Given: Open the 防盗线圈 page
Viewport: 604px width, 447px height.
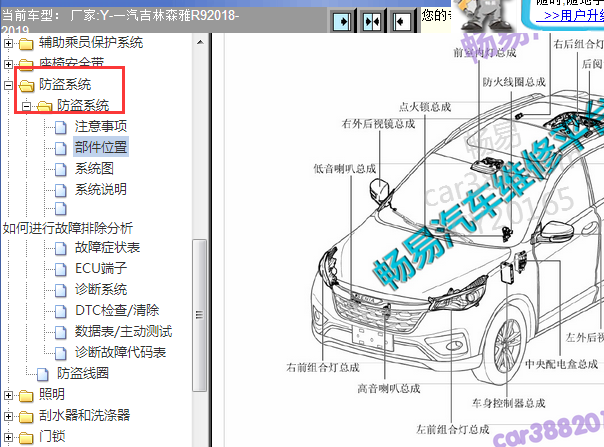Looking at the screenshot, I should (82, 373).
